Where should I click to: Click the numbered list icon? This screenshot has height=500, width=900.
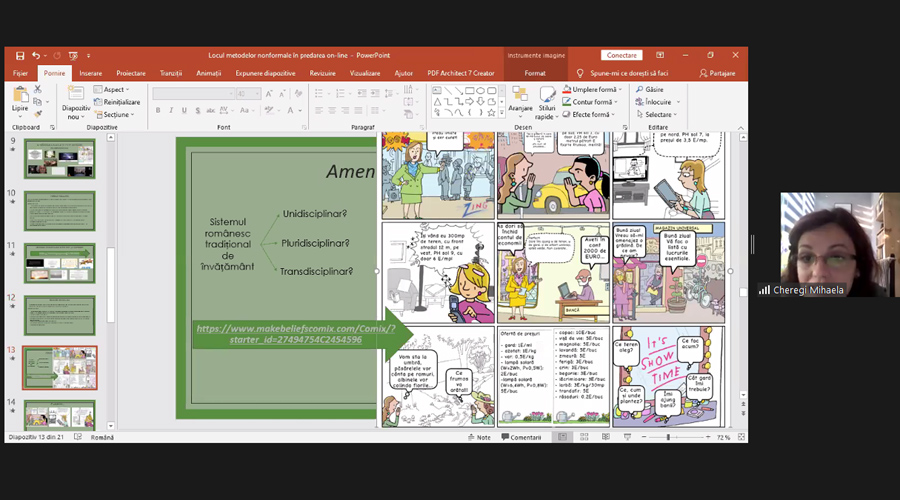click(x=340, y=94)
